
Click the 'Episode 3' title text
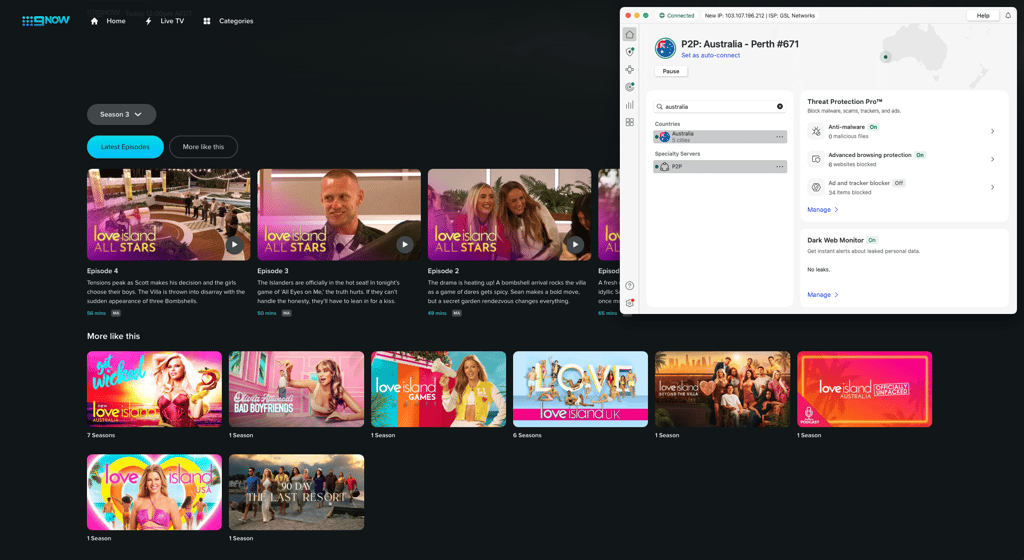pyautogui.click(x=272, y=271)
